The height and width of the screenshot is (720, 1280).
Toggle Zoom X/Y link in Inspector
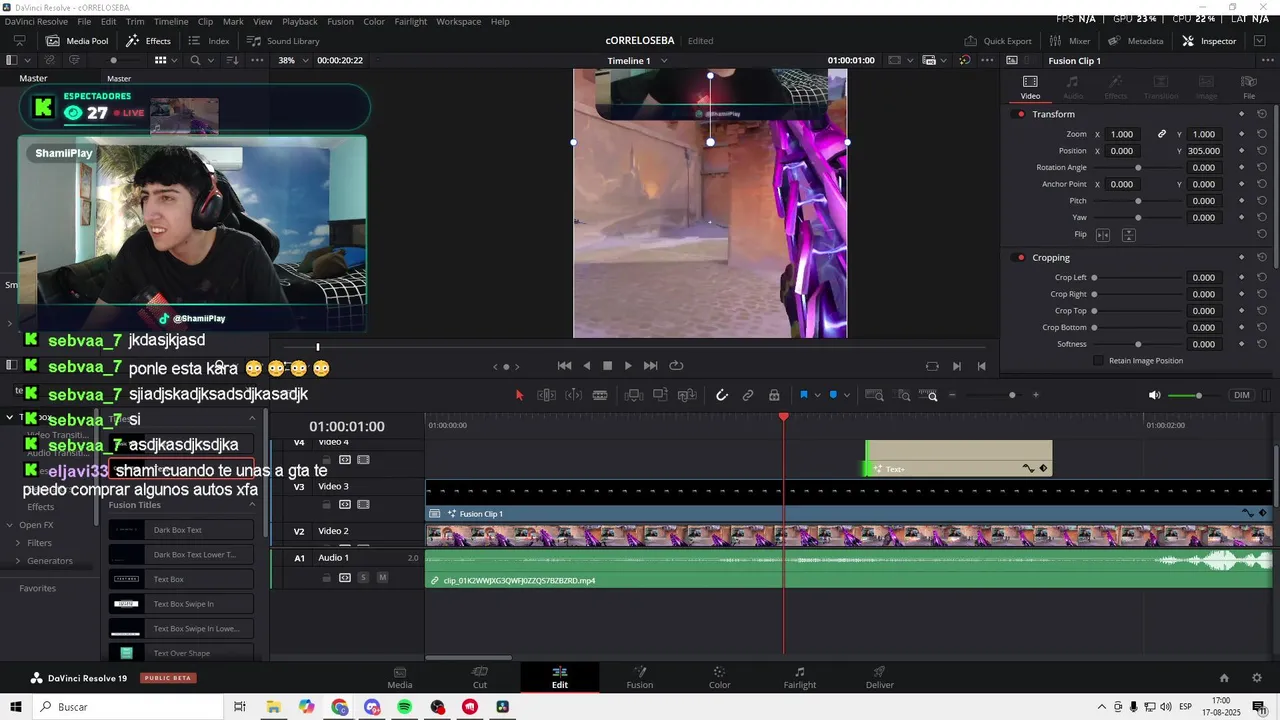(1162, 134)
